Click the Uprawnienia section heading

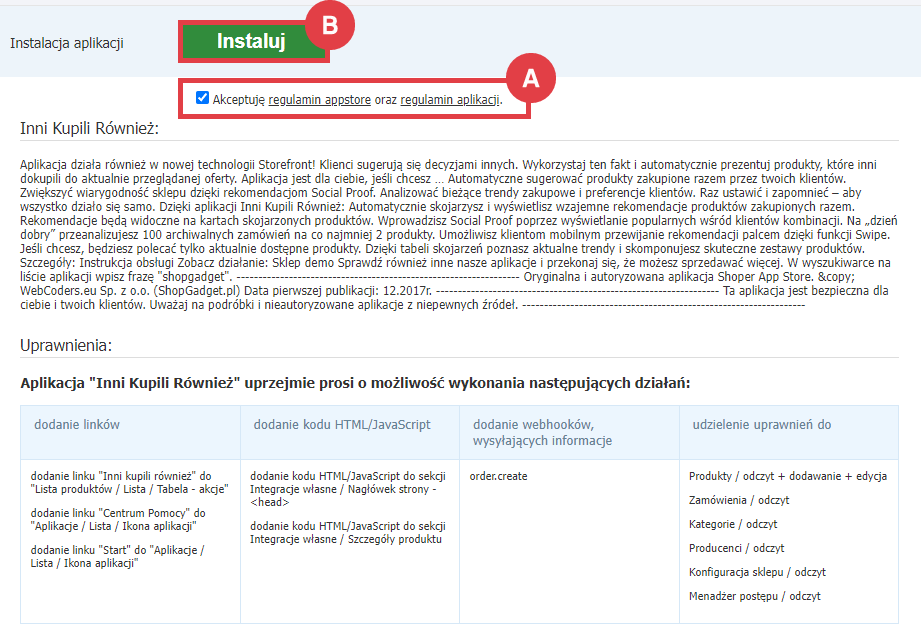click(x=66, y=346)
